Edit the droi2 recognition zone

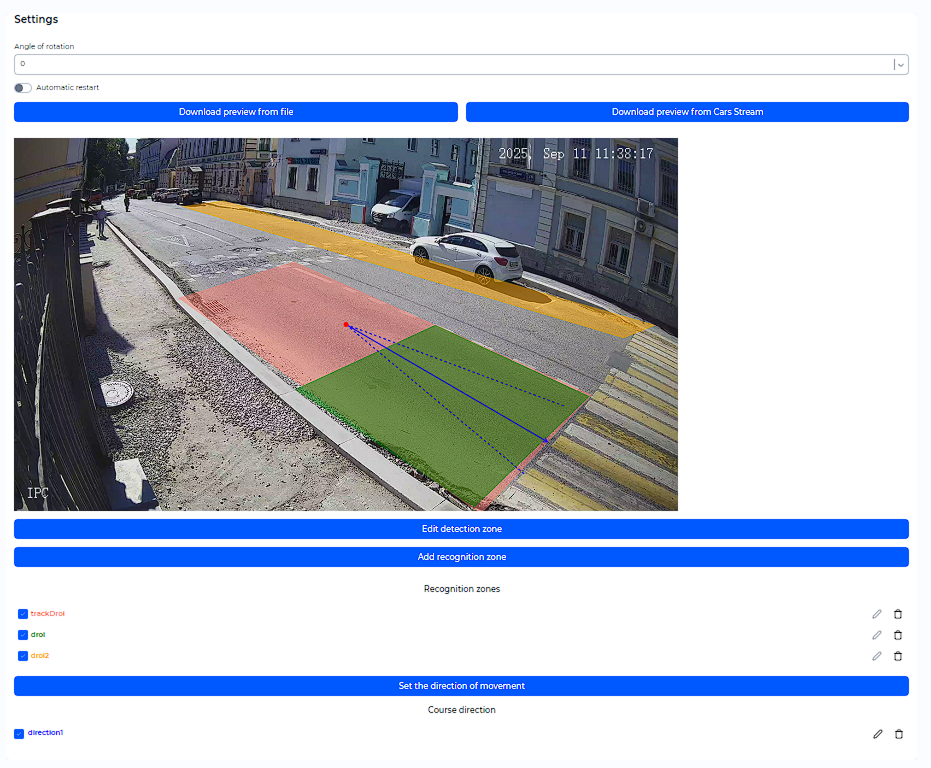(x=877, y=655)
